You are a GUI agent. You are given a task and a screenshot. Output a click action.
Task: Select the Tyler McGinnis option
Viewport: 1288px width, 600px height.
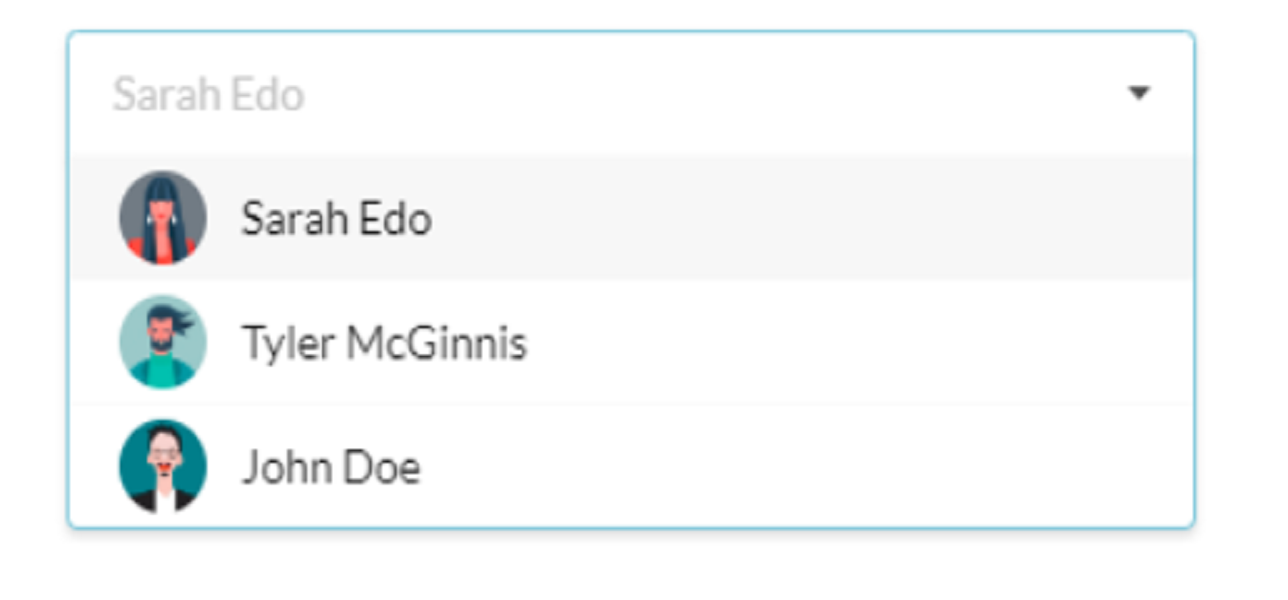point(631,342)
